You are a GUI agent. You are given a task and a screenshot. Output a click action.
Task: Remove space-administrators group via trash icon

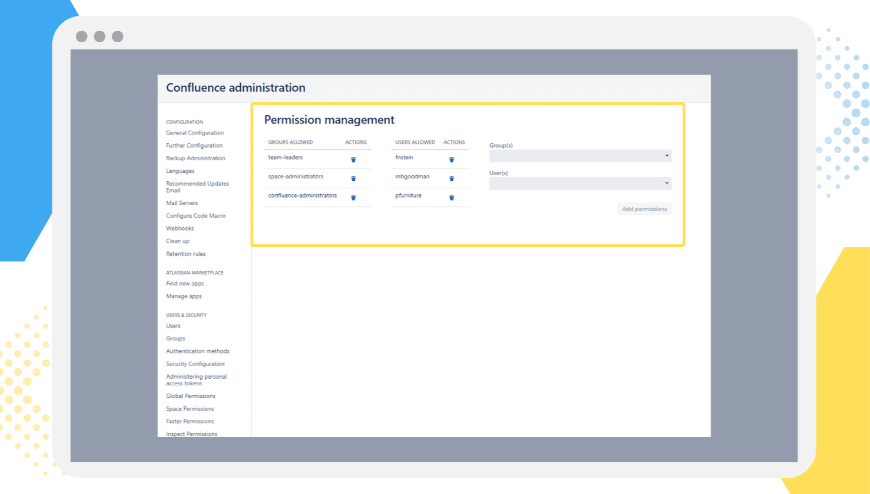353,178
